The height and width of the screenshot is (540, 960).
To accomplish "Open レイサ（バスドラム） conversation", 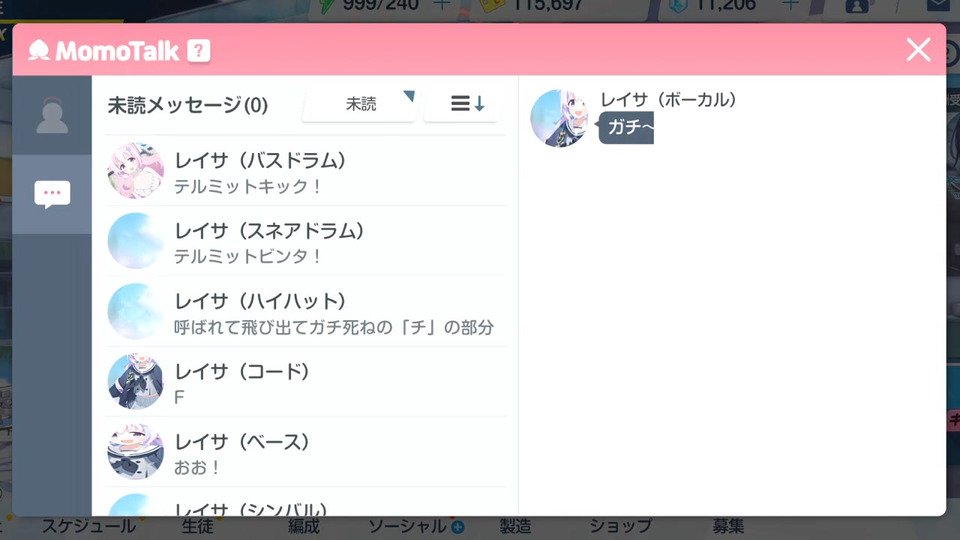I will click(x=306, y=171).
